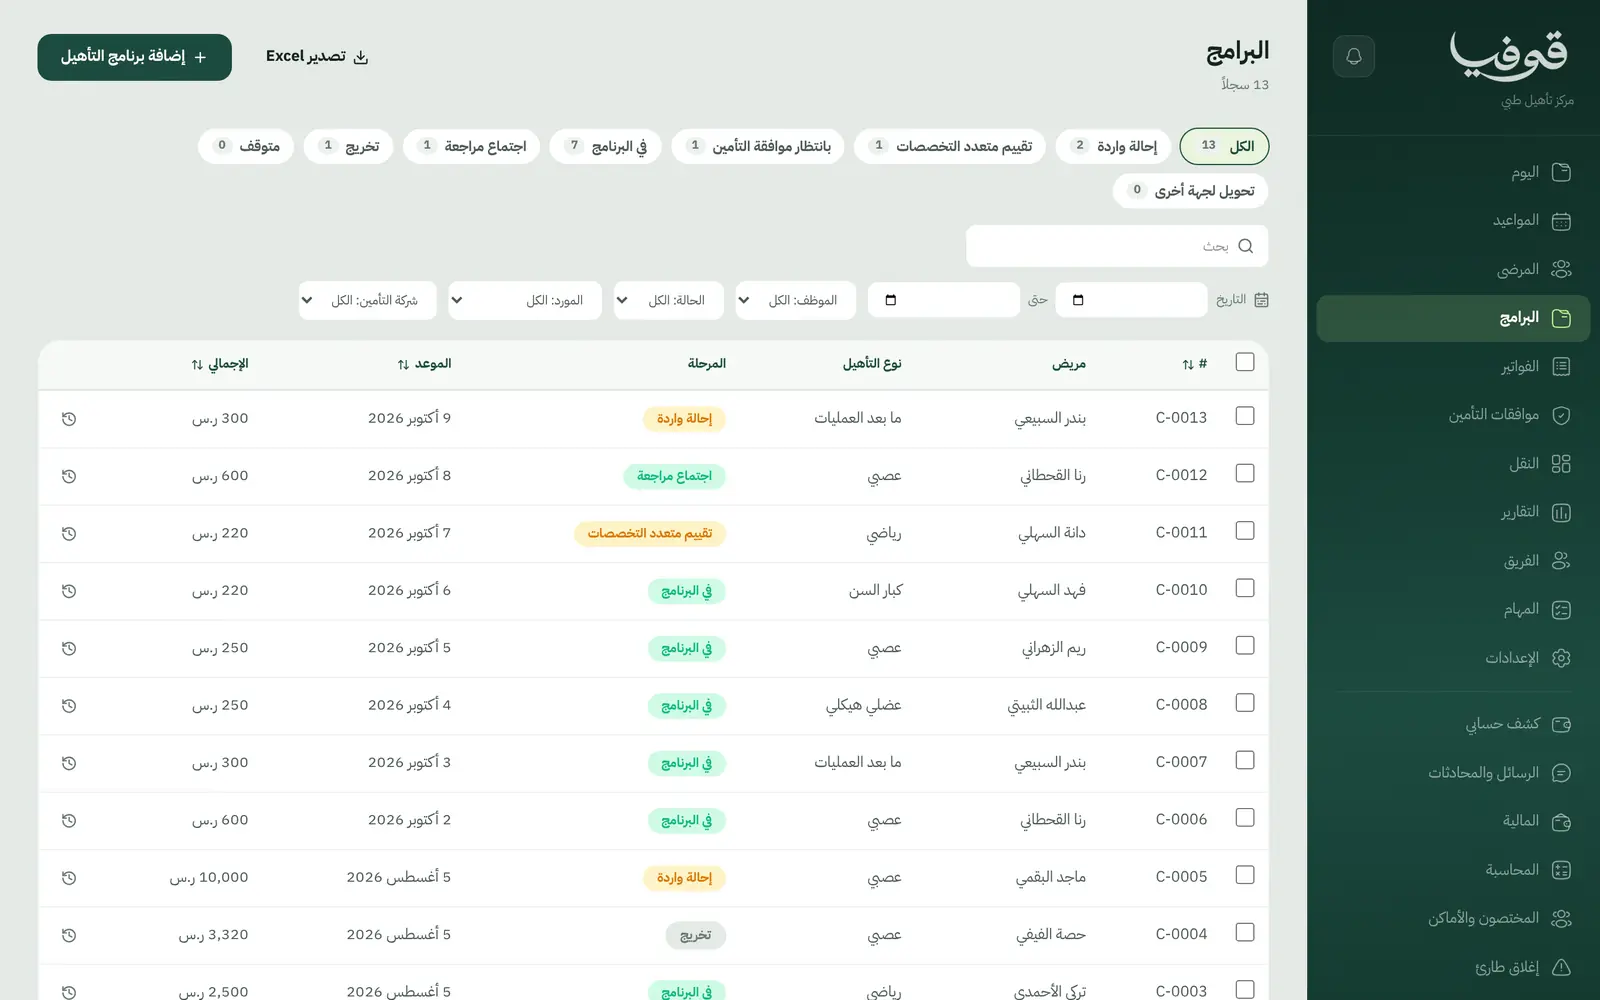Sort table by الإجمالي column

click(220, 364)
